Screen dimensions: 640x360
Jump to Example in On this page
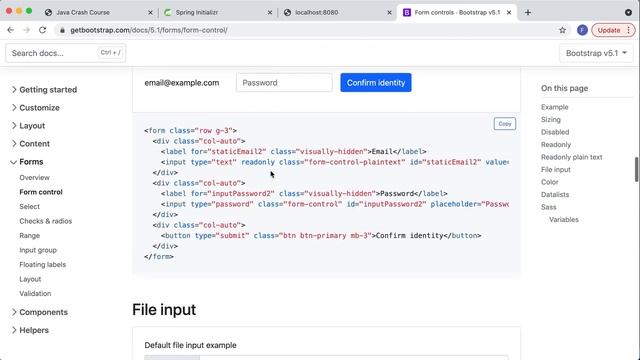(x=554, y=107)
